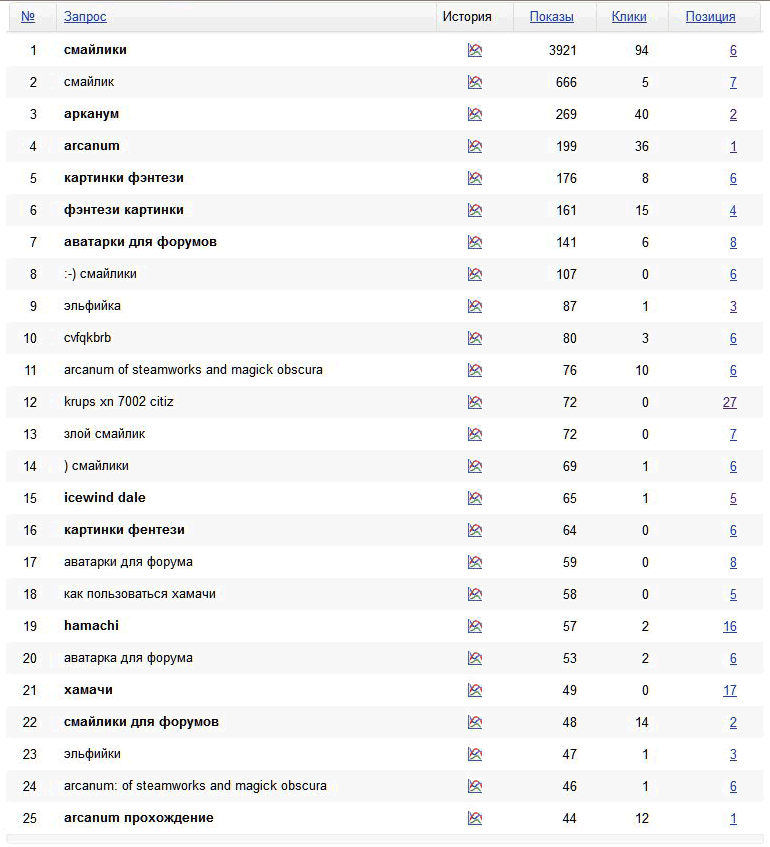Image resolution: width=770 pixels, height=847 pixels.
Task: Show history graph for arcanum query
Action: point(474,146)
